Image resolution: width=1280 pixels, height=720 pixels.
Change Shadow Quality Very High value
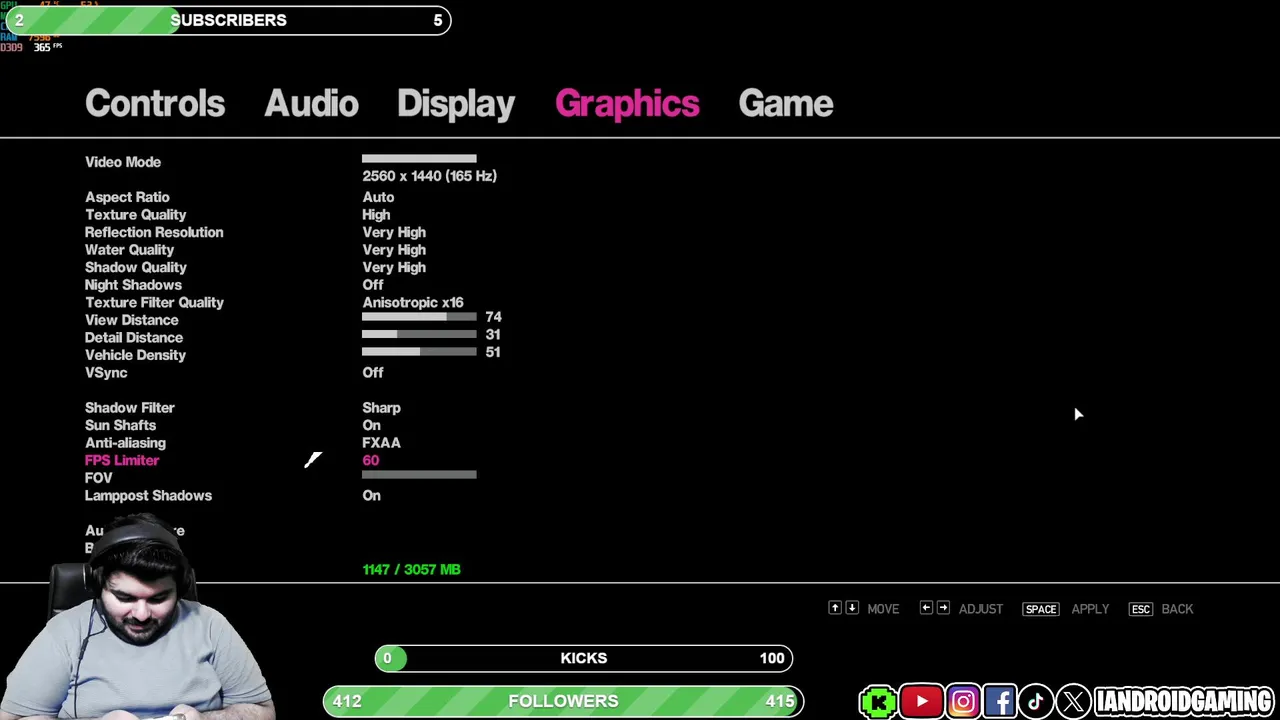pos(394,267)
